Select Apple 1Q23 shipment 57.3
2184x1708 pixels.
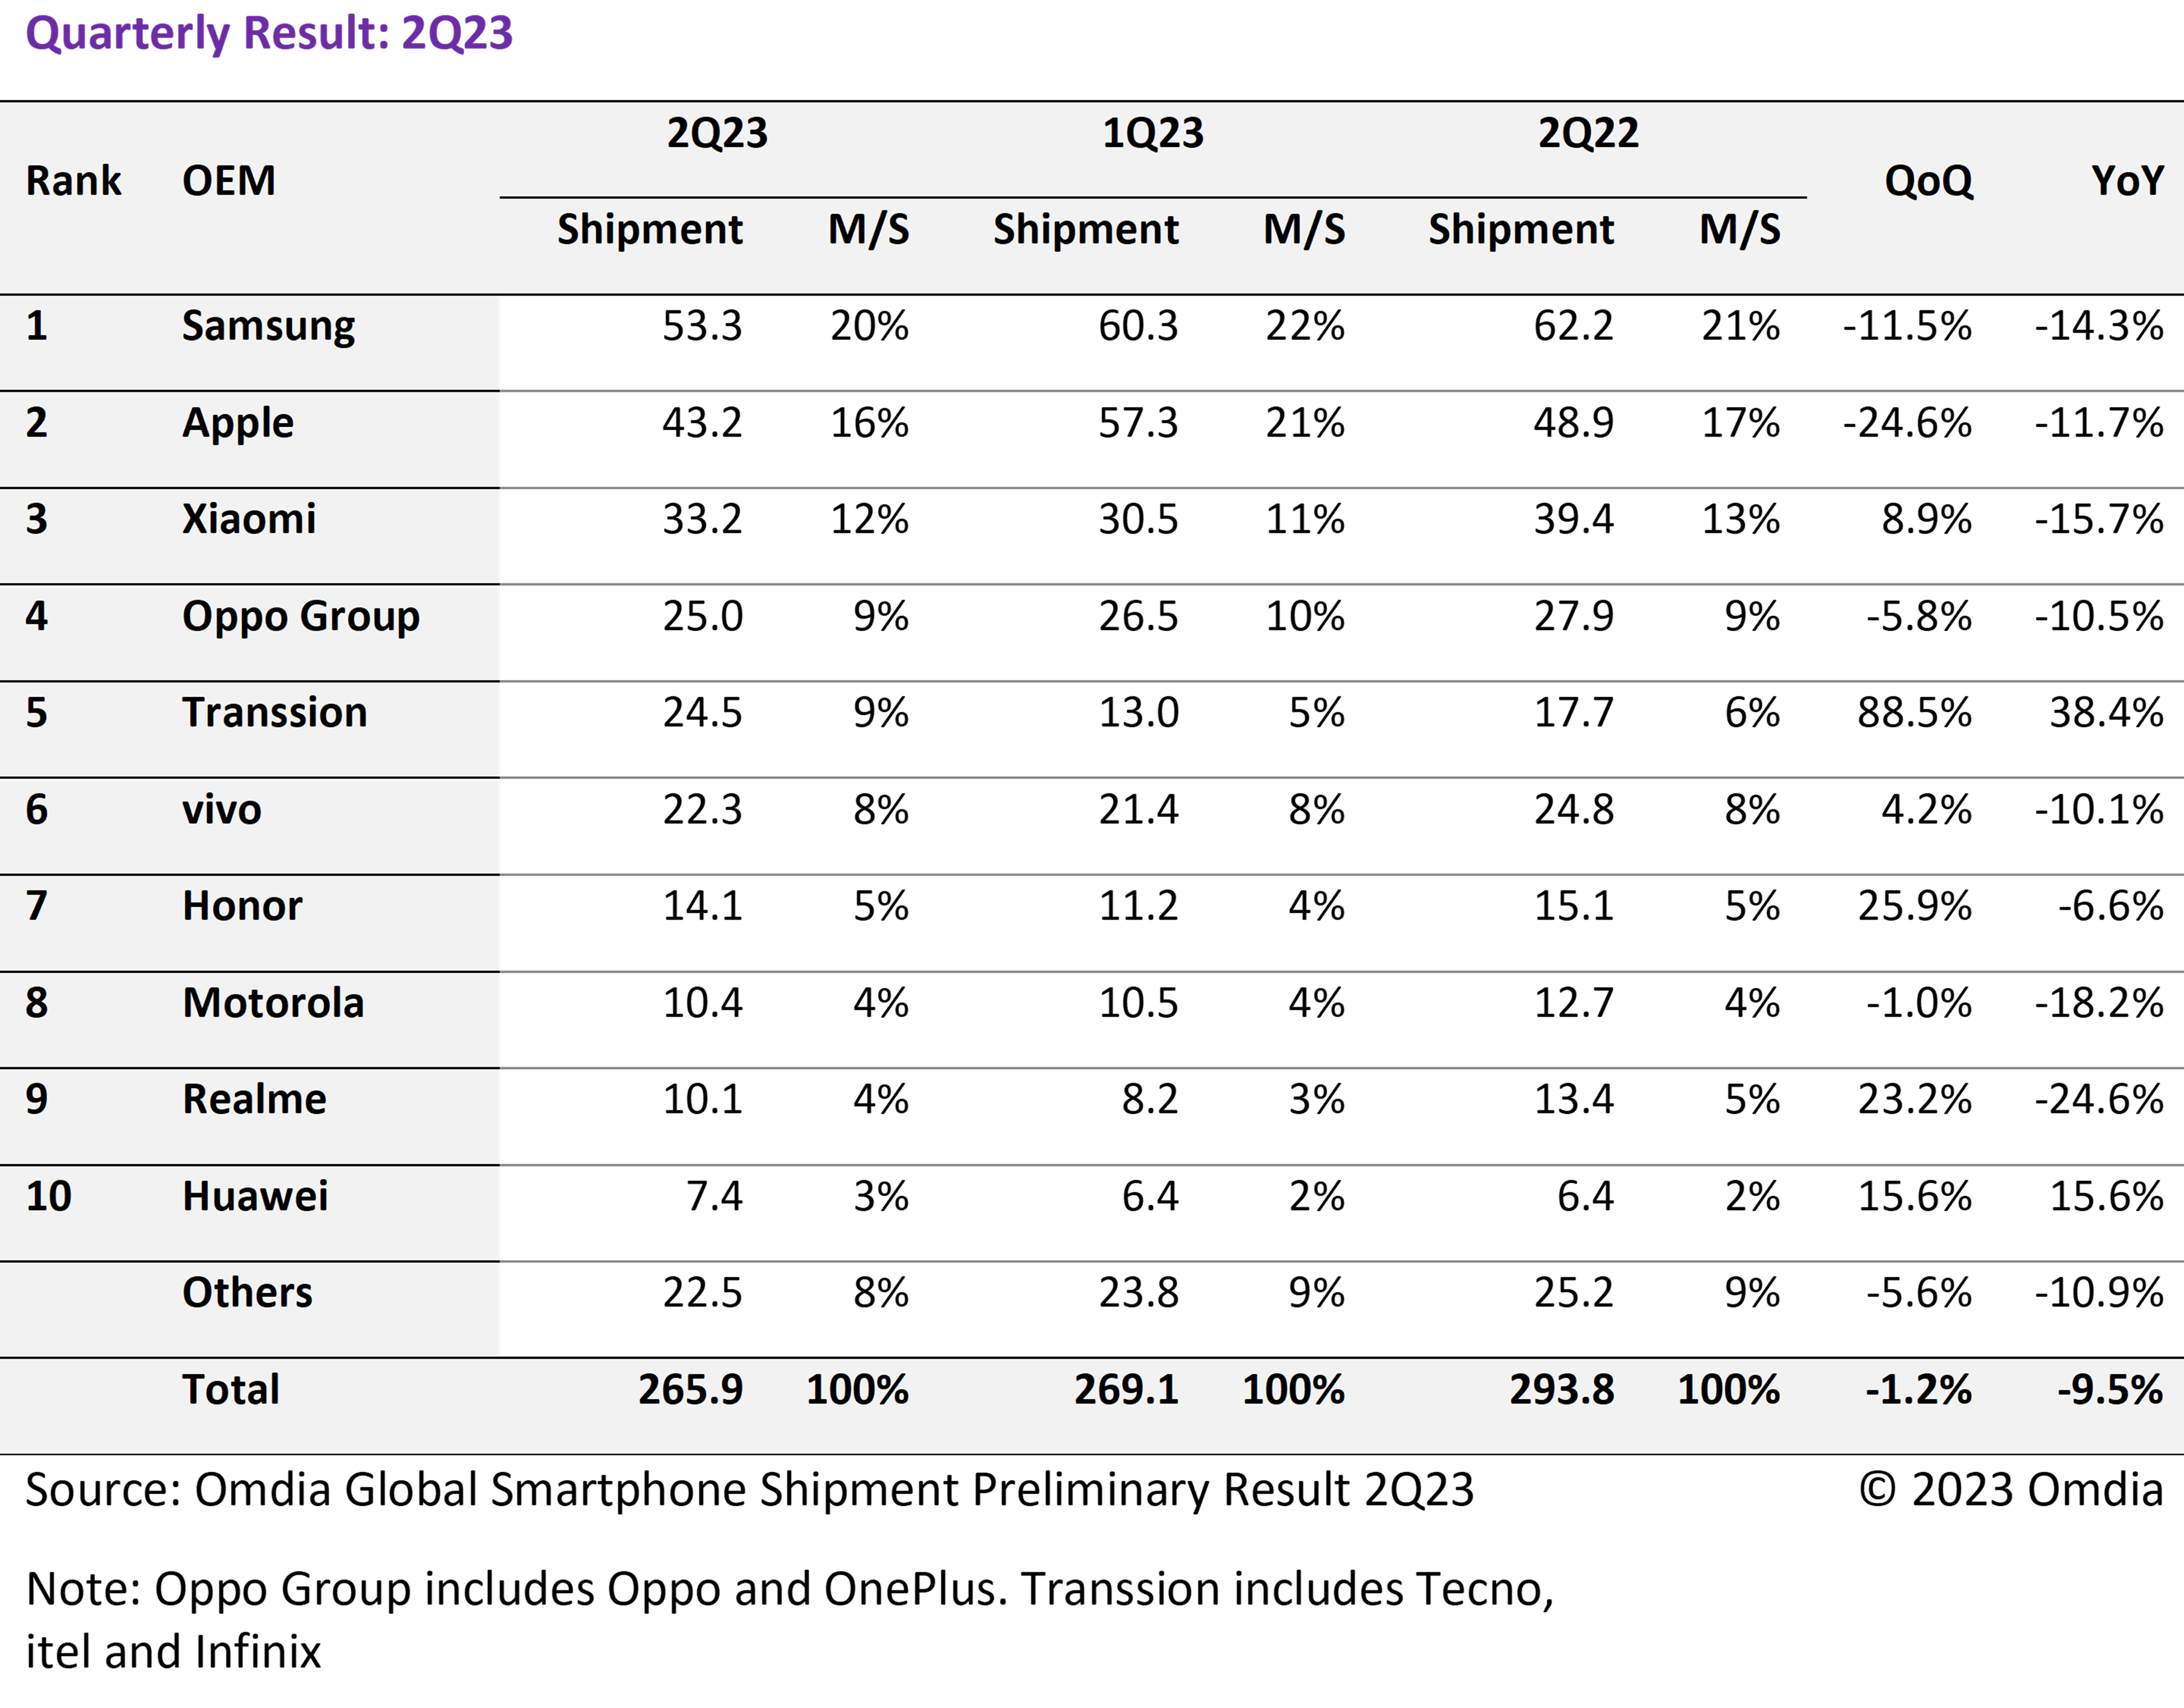coord(1138,423)
